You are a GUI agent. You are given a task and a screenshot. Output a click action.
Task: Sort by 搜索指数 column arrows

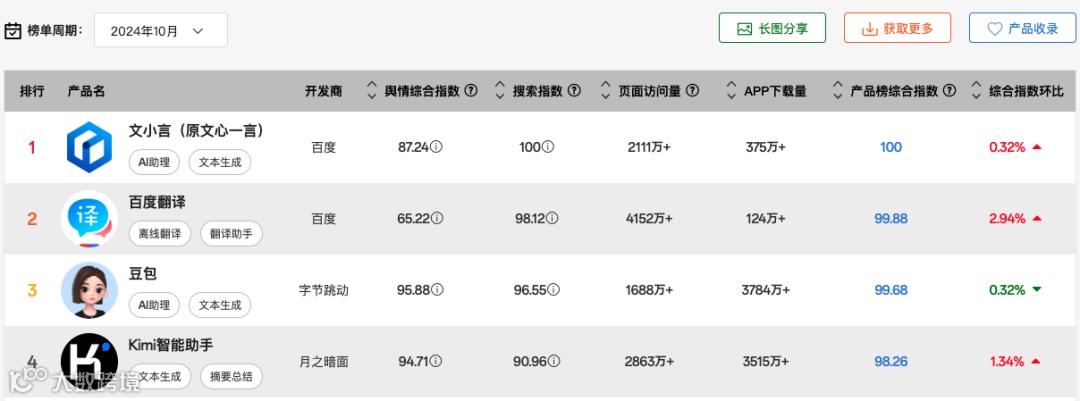coord(500,91)
